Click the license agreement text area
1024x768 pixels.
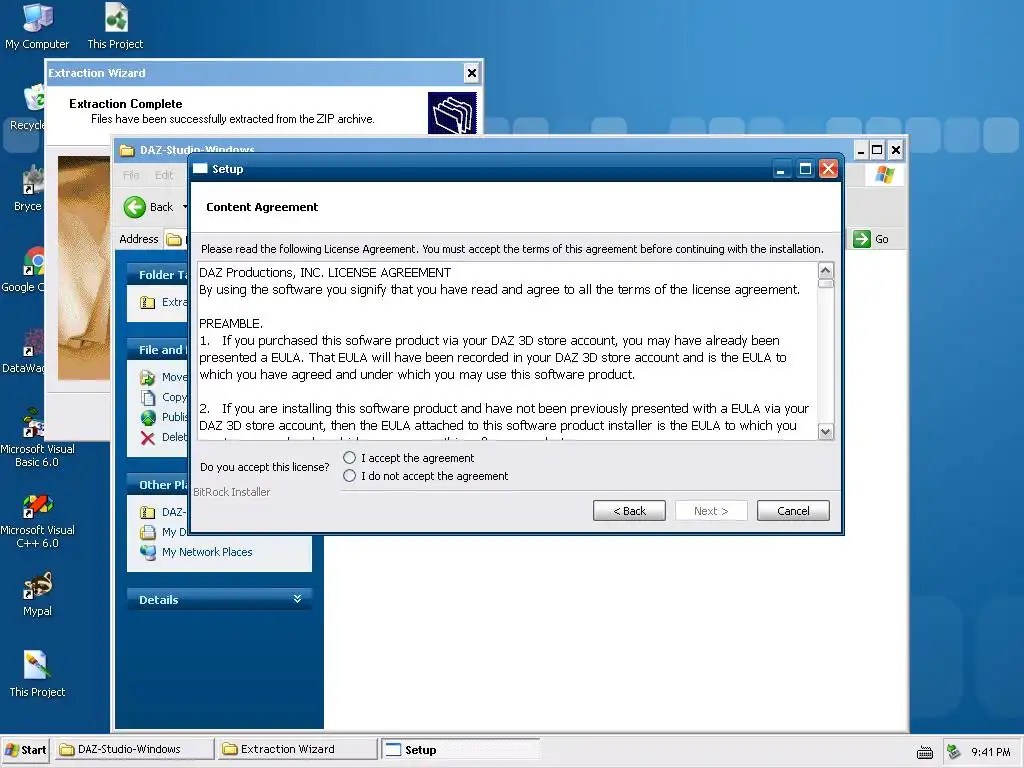point(507,351)
